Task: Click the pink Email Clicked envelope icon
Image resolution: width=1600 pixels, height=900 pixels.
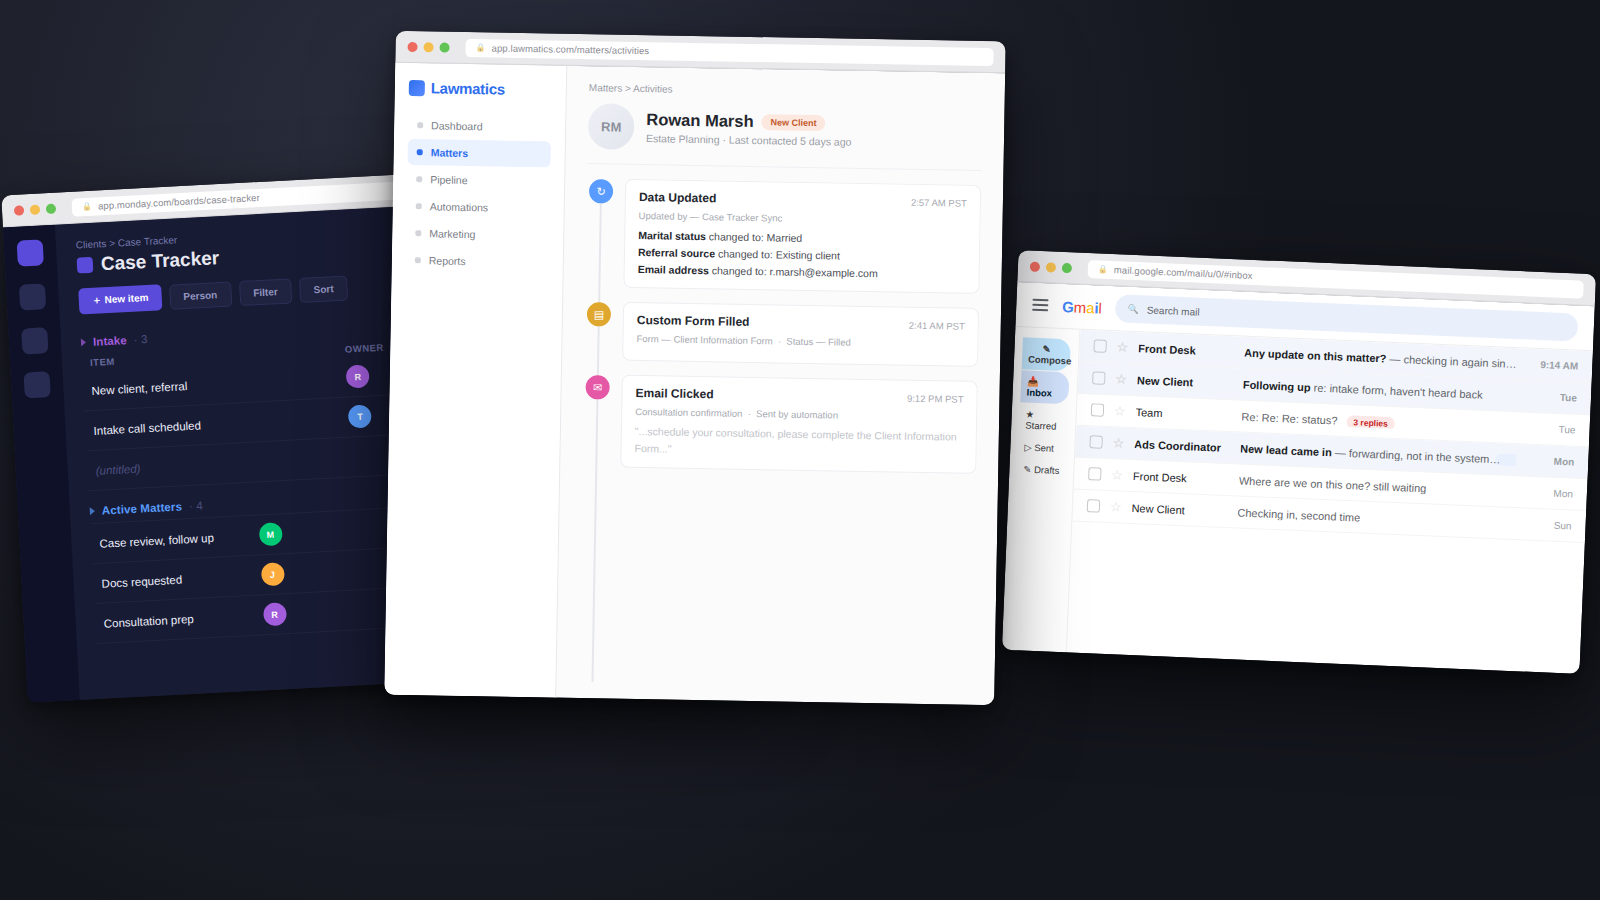Action: [x=597, y=387]
